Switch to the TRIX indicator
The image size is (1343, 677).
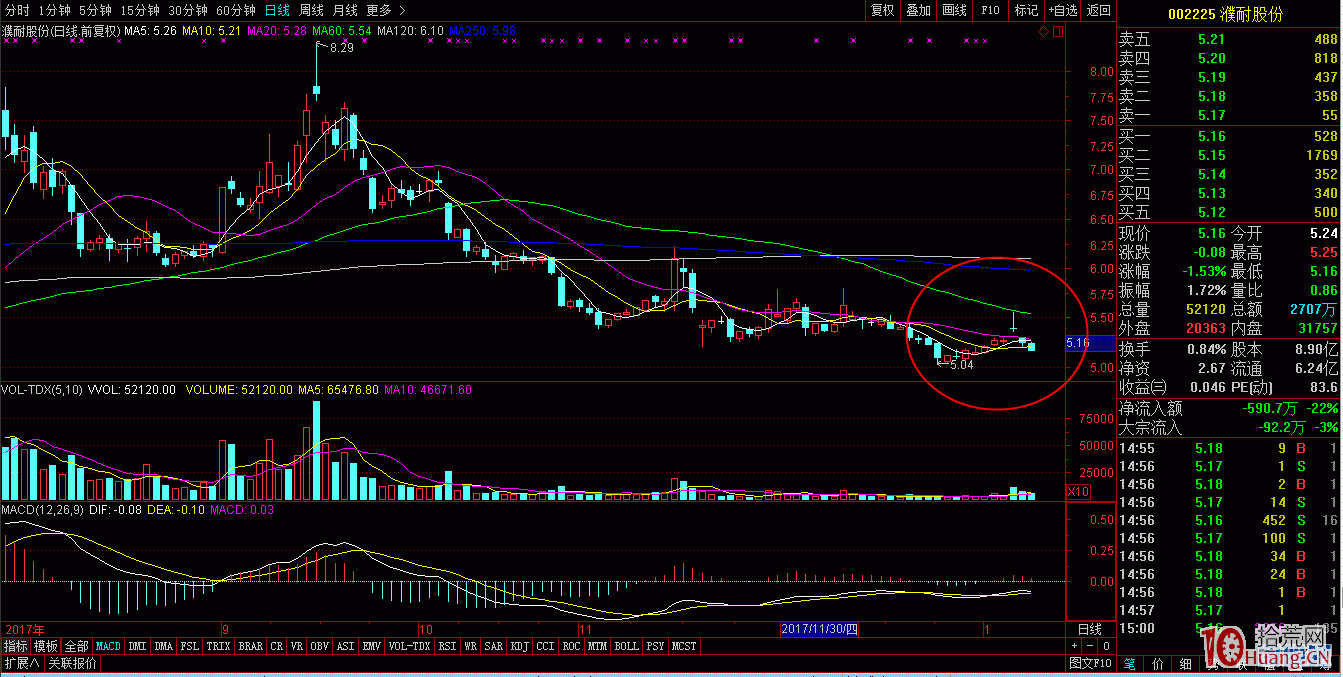[218, 646]
